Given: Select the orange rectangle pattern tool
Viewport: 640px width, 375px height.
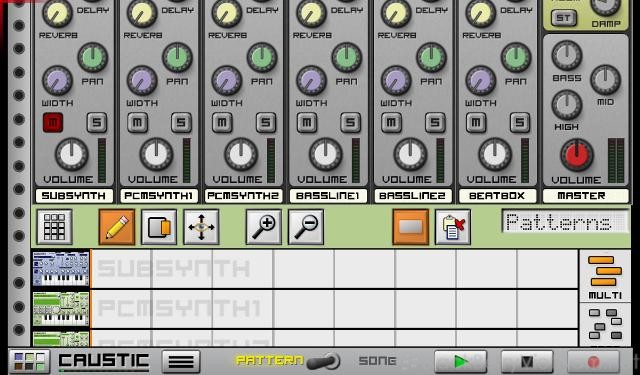Looking at the screenshot, I should click(x=411, y=227).
